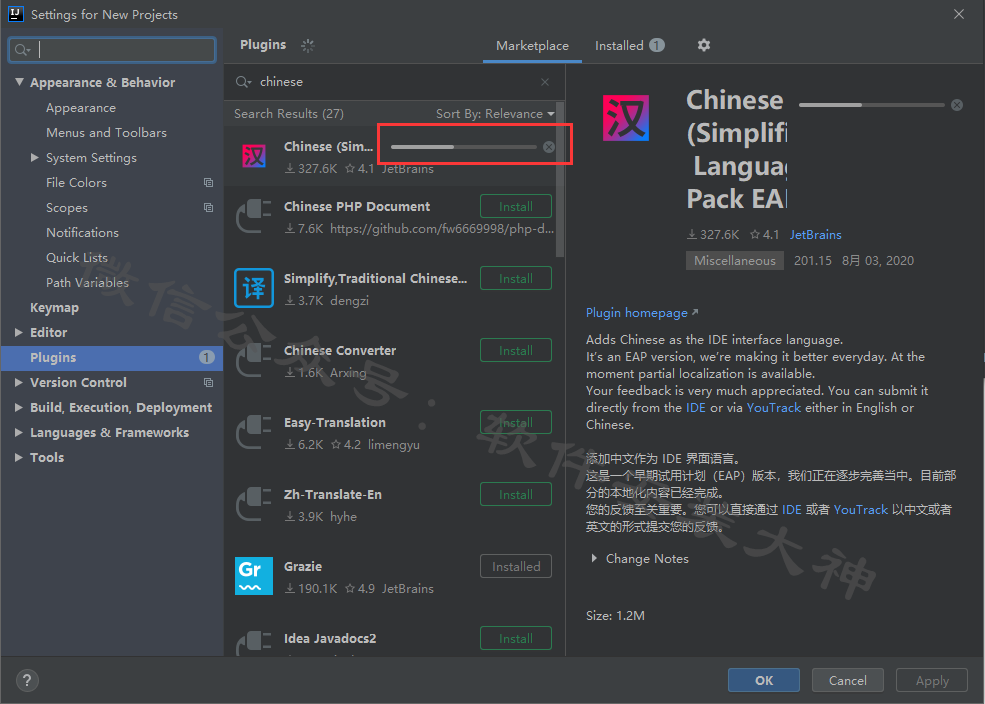Click the Version Control project-level icon
Screen dimensions: 985x704
pyautogui.click(x=209, y=382)
